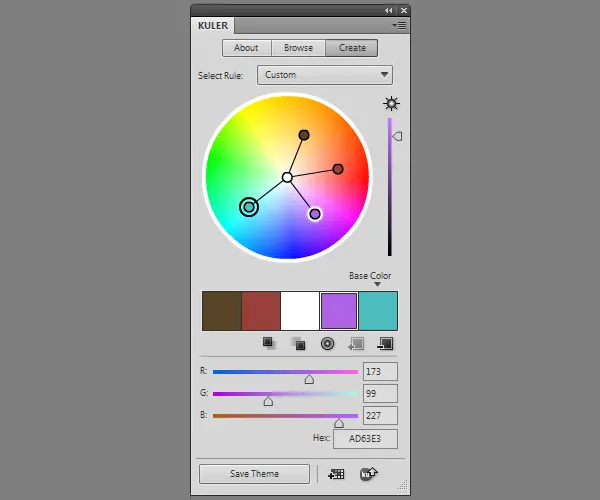Viewport: 600px width, 500px height.
Task: Click the R slider handle
Action: (309, 379)
